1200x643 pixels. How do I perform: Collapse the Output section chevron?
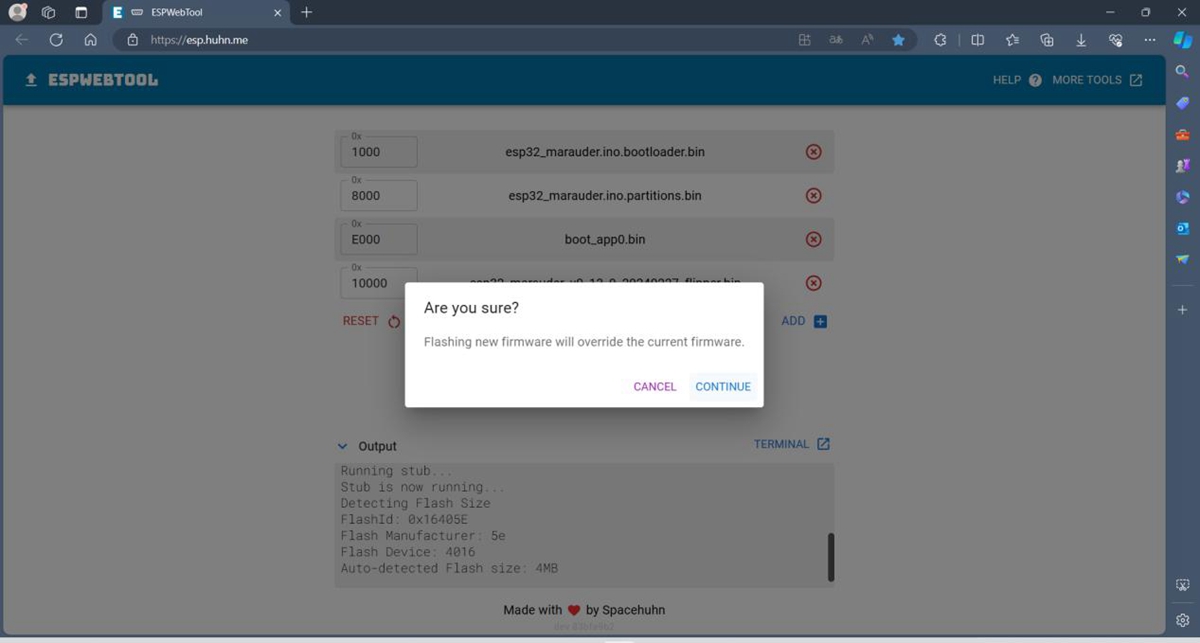pos(343,447)
